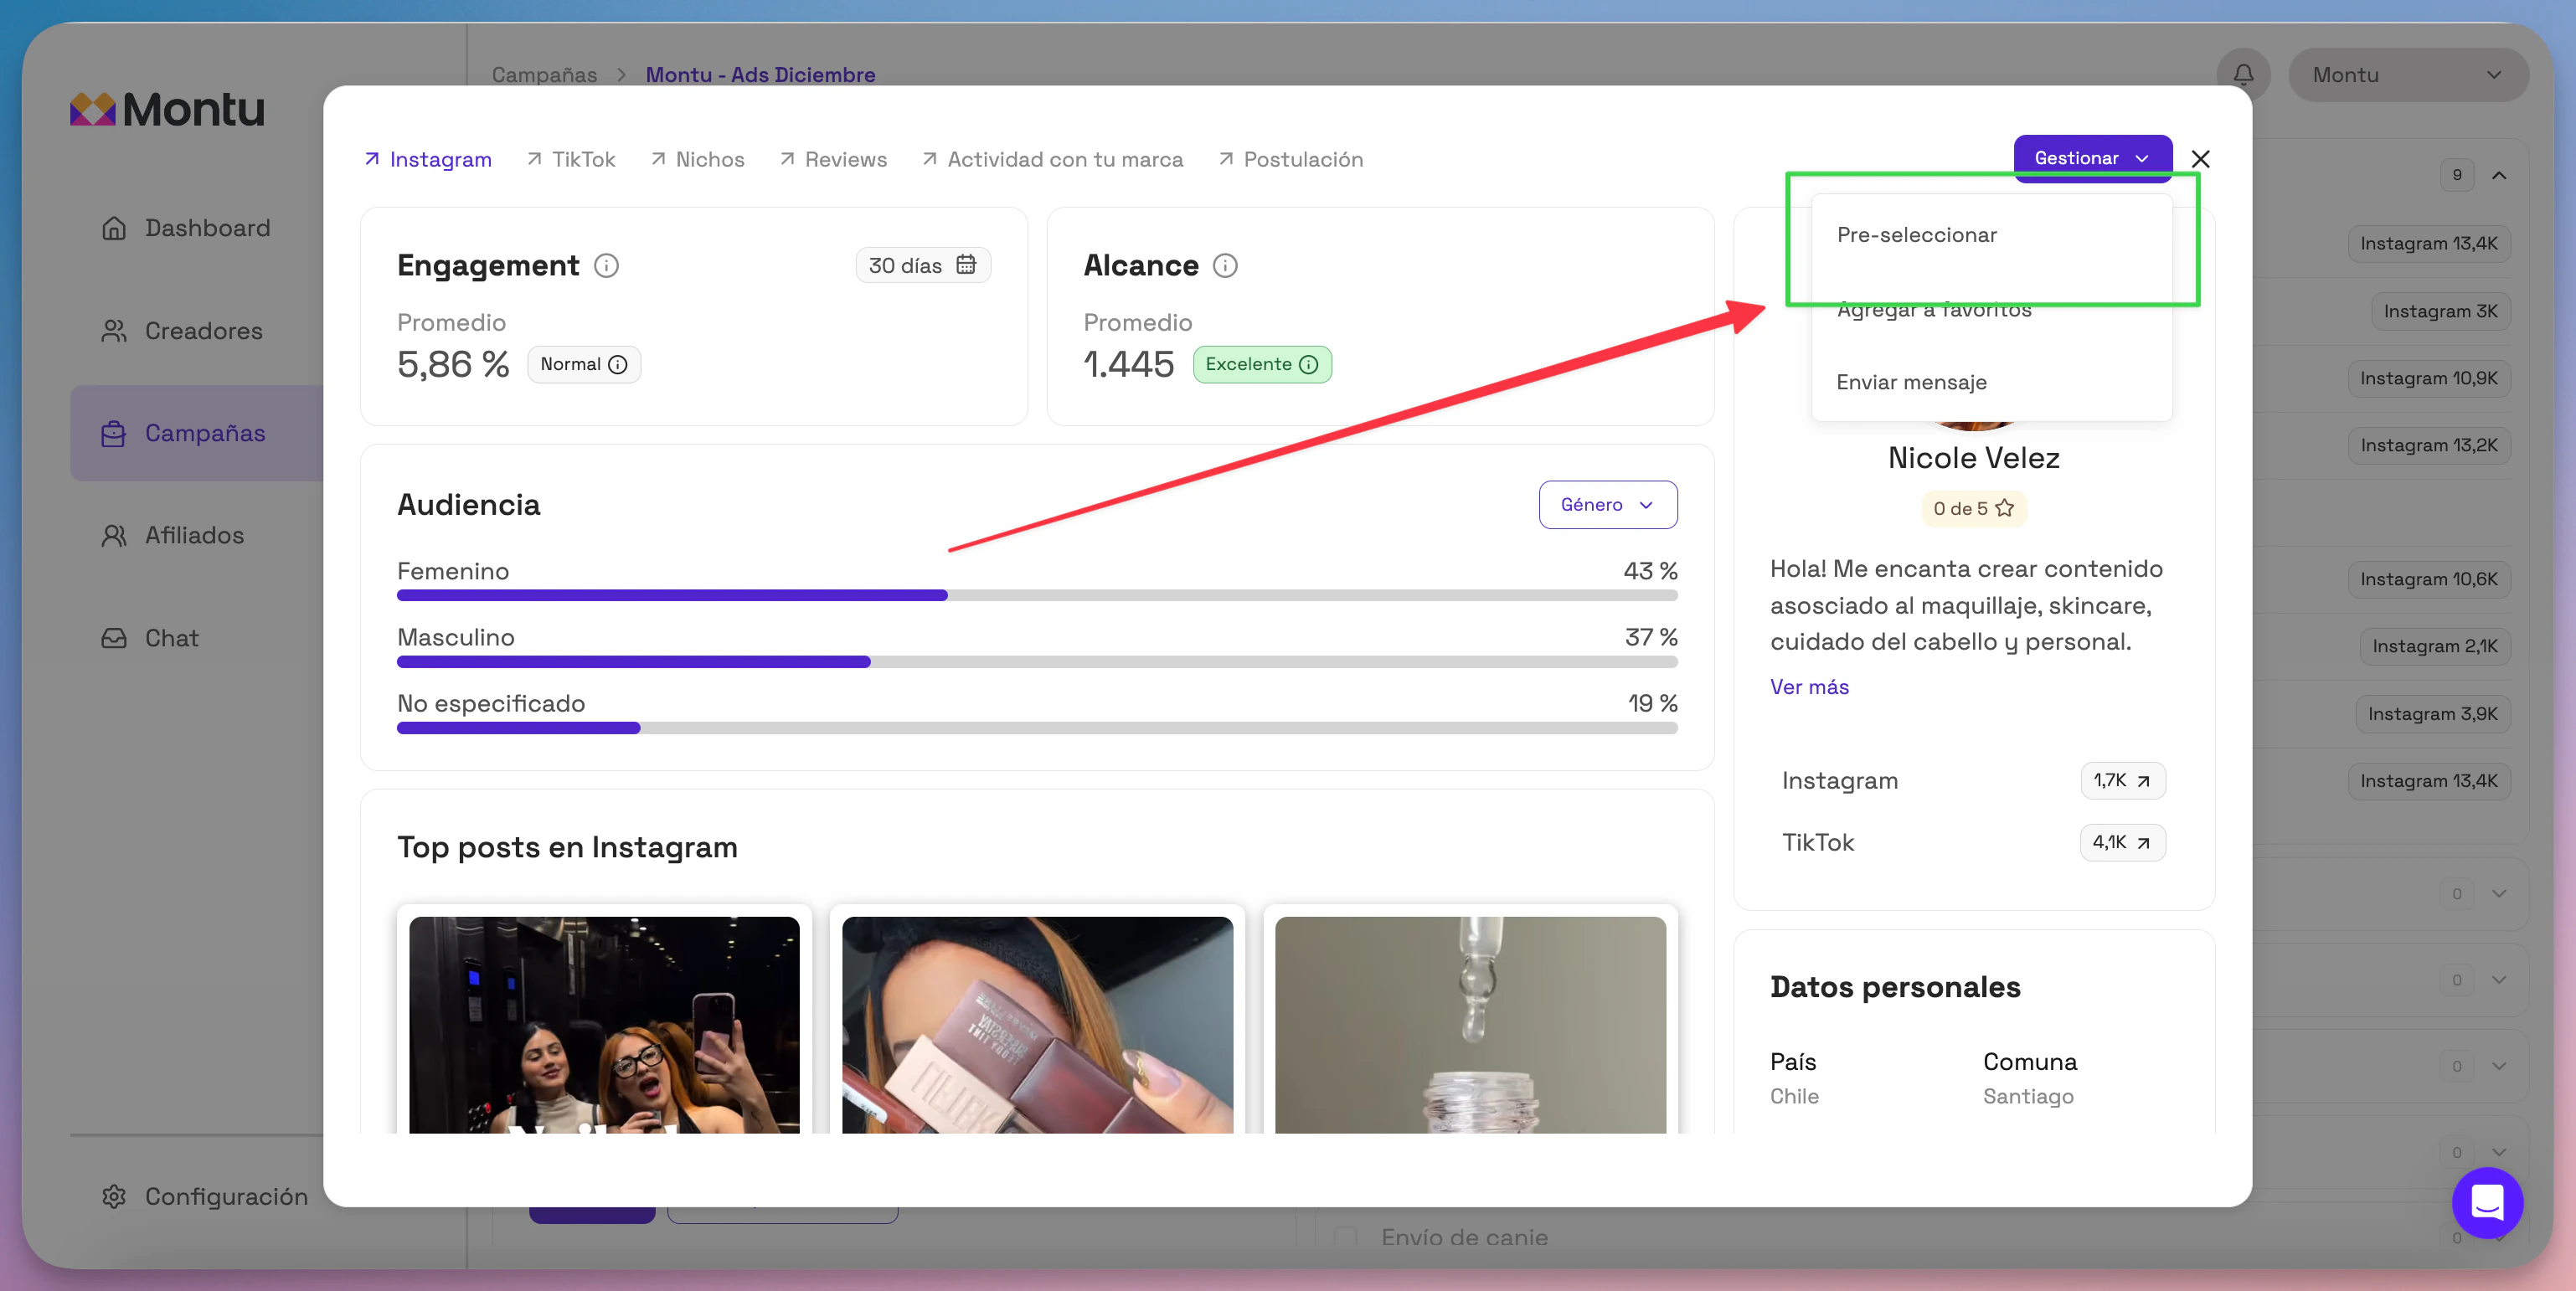Switch to the Nichos tab
This screenshot has width=2576, height=1291.
(x=698, y=159)
